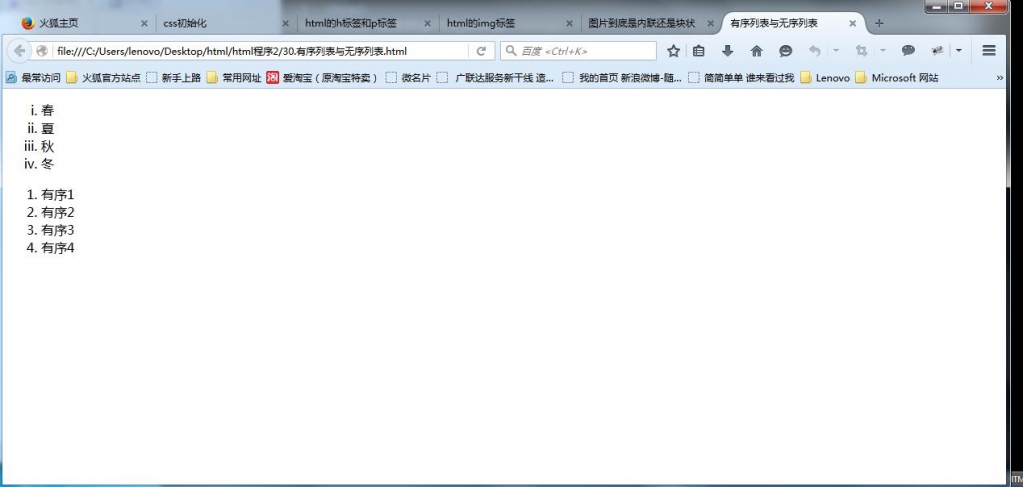Show more bookmarks with the chevron
Image resolution: width=1023 pixels, height=487 pixels.
click(x=1000, y=78)
